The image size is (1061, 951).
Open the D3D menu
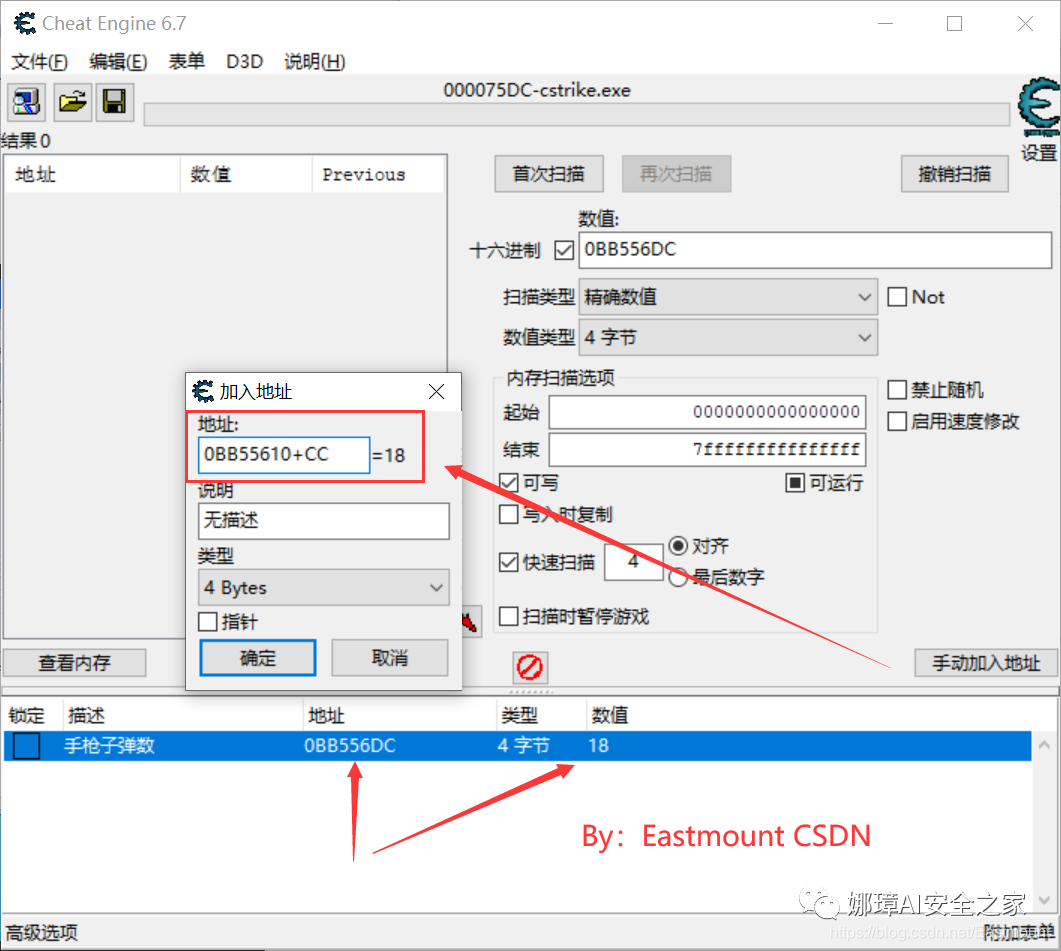[x=244, y=62]
